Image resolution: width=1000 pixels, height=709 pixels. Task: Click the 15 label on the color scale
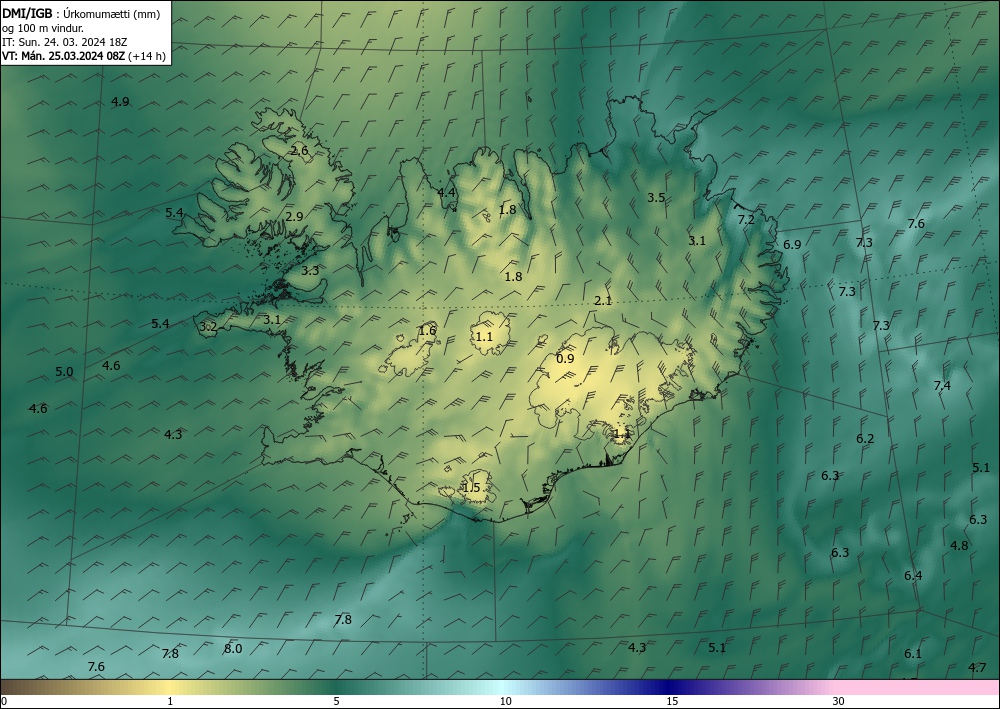672,701
